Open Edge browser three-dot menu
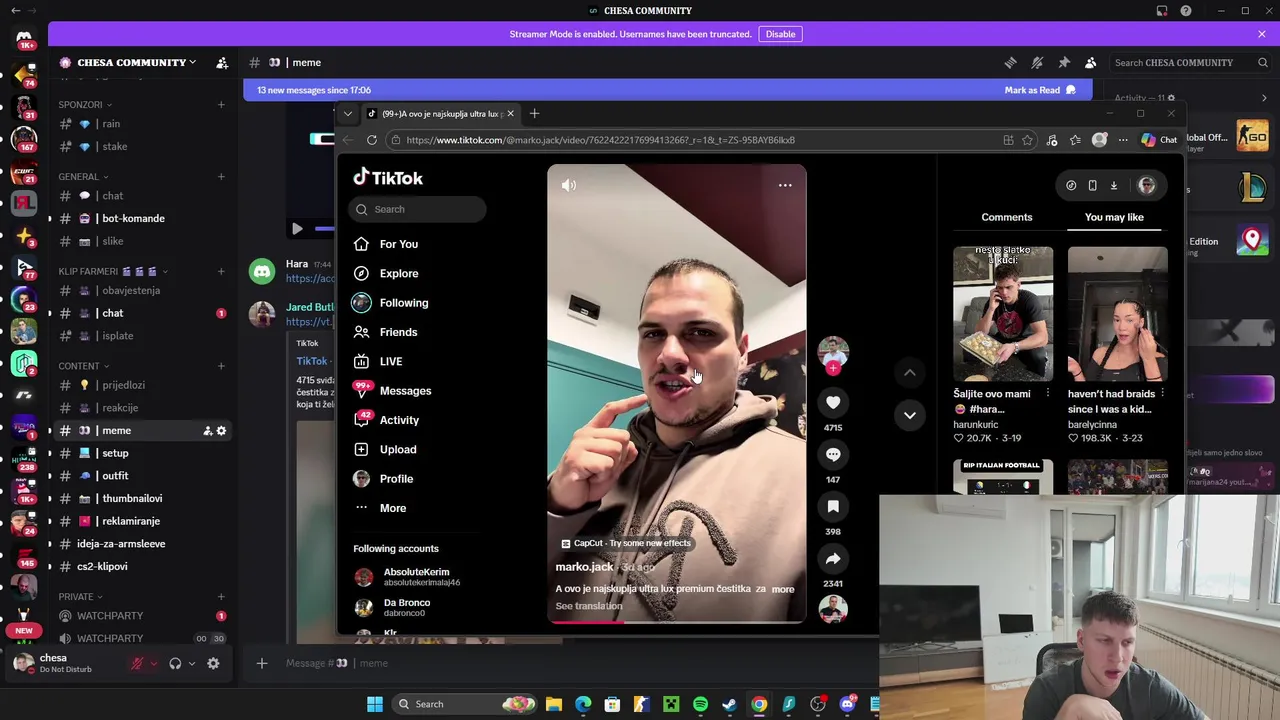This screenshot has height=720, width=1280. [1123, 140]
